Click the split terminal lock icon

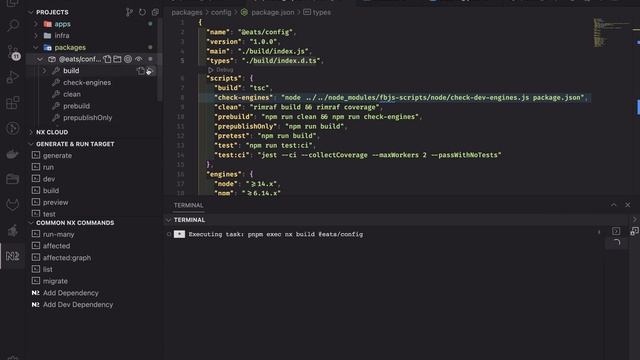pyautogui.click(x=634, y=231)
